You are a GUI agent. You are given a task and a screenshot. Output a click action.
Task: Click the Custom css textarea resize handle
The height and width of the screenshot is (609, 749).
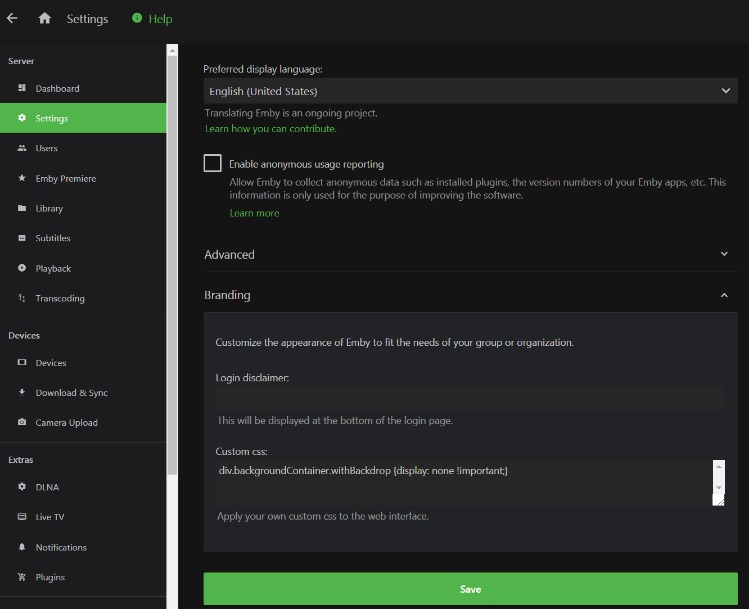719,500
